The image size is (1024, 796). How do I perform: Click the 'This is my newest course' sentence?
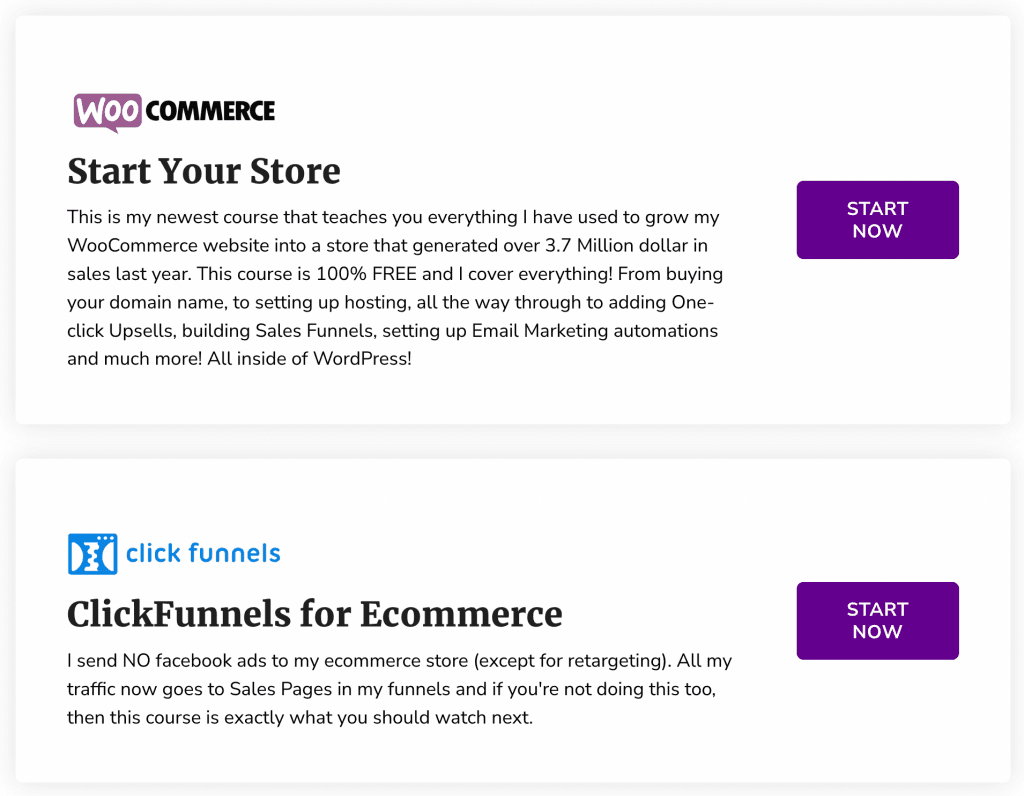coord(170,217)
